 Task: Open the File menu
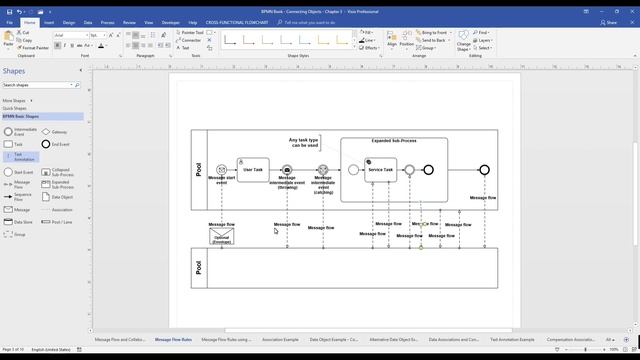[10, 22]
